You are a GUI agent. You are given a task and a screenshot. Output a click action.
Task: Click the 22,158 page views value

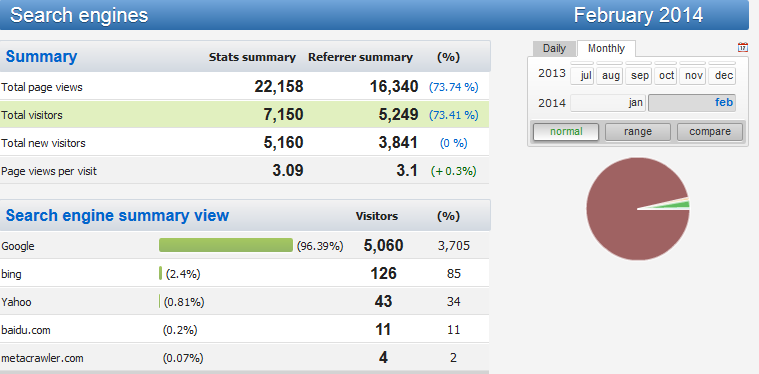279,87
